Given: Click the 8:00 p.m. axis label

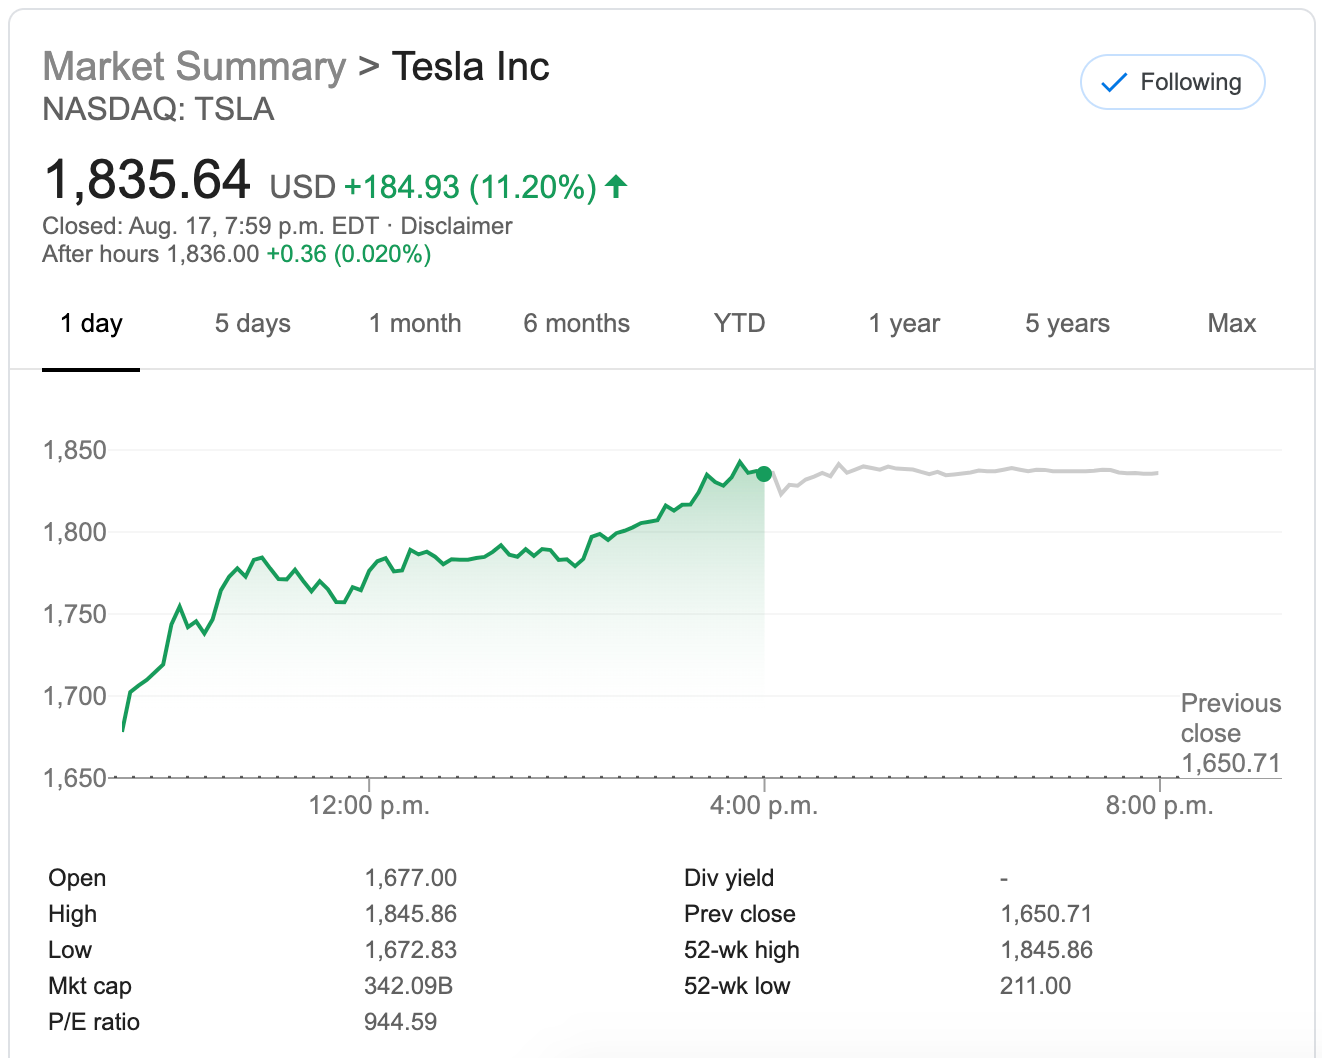Looking at the screenshot, I should click(1159, 805).
